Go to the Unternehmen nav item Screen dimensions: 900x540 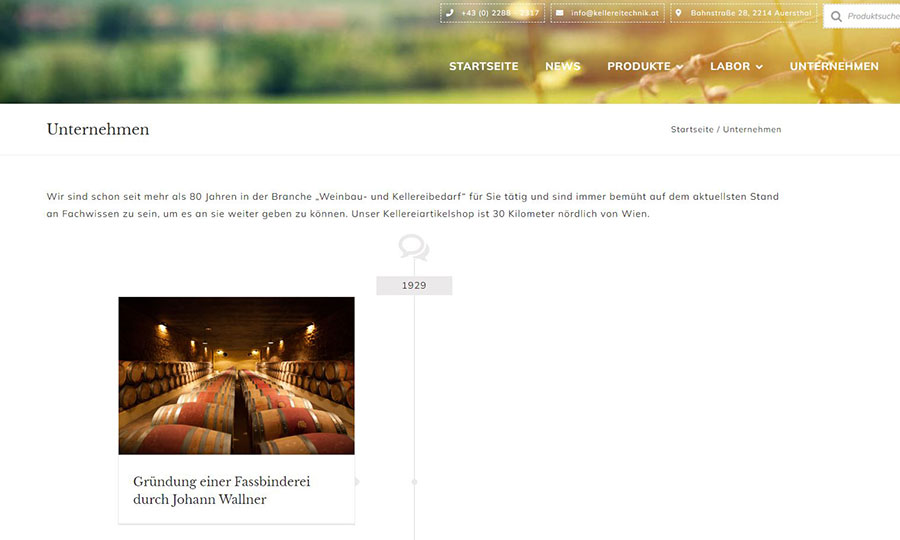click(834, 67)
